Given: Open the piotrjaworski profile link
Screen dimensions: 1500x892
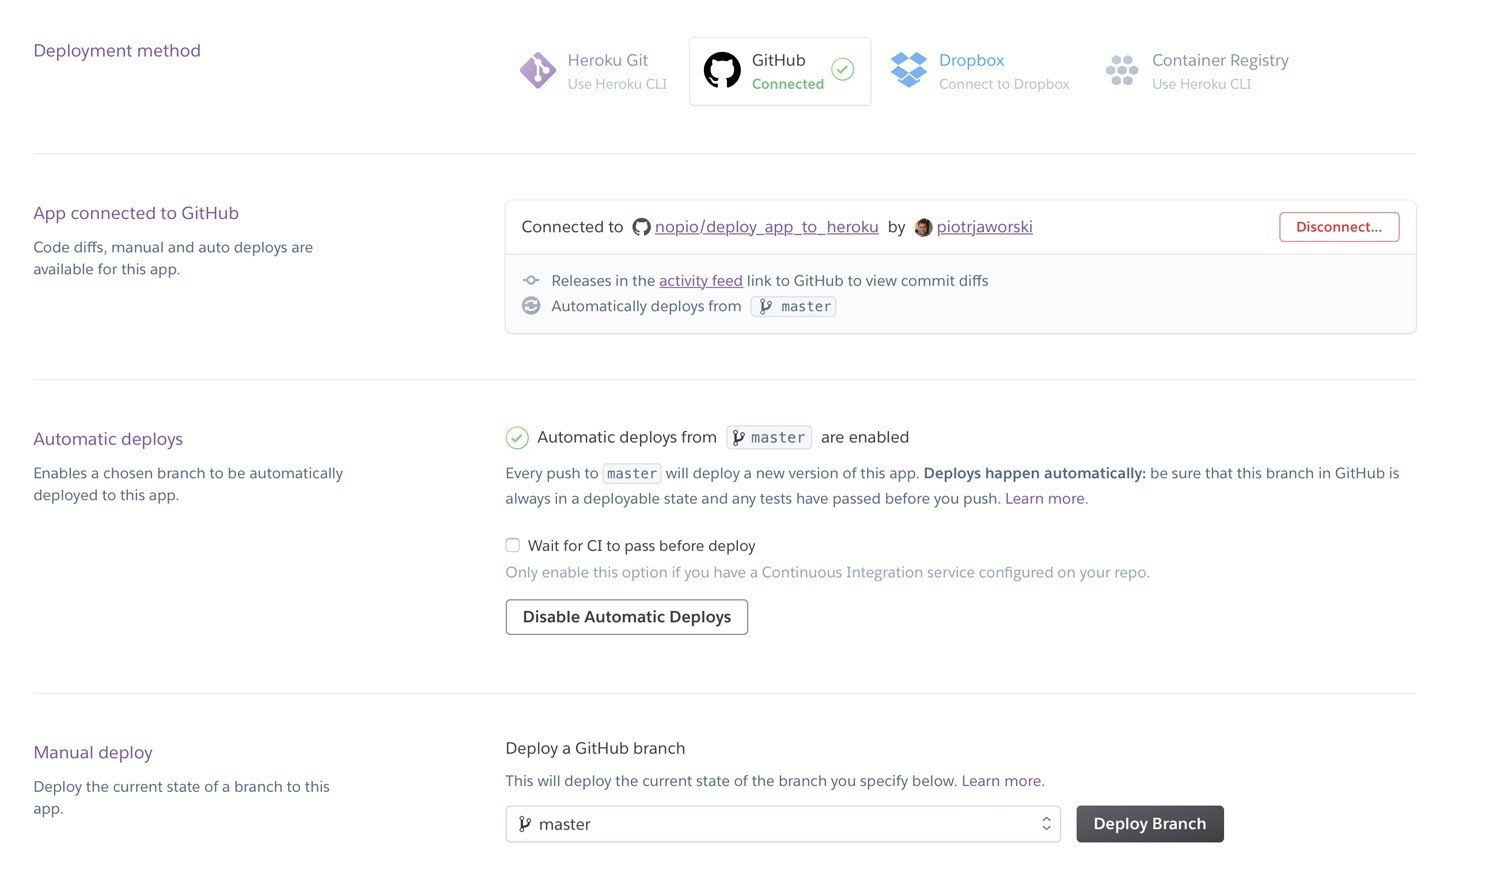Looking at the screenshot, I should tap(985, 227).
